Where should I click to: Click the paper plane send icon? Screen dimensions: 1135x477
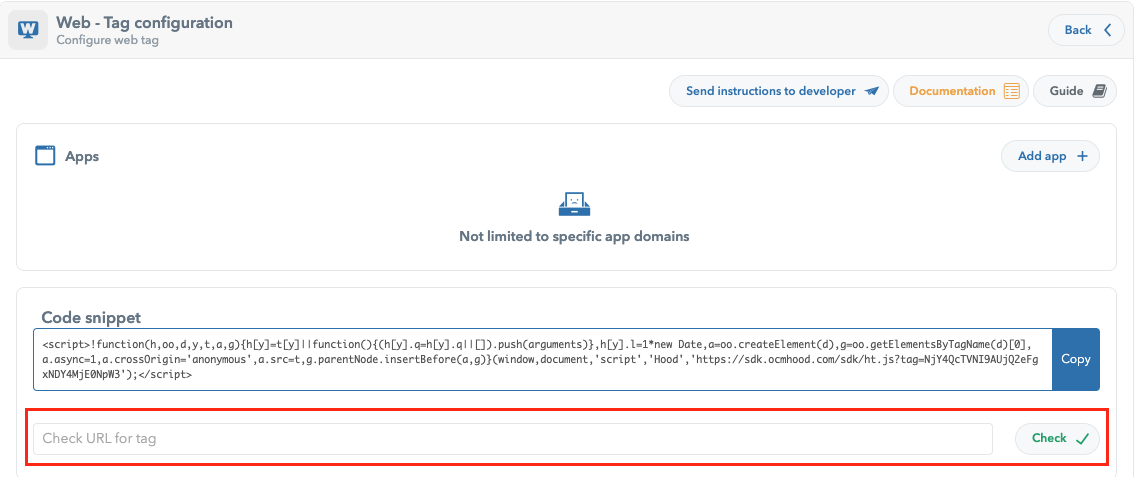pos(872,91)
